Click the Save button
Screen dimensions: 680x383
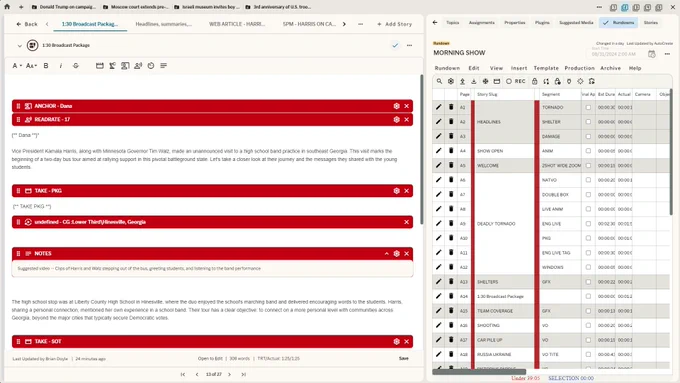click(x=404, y=359)
